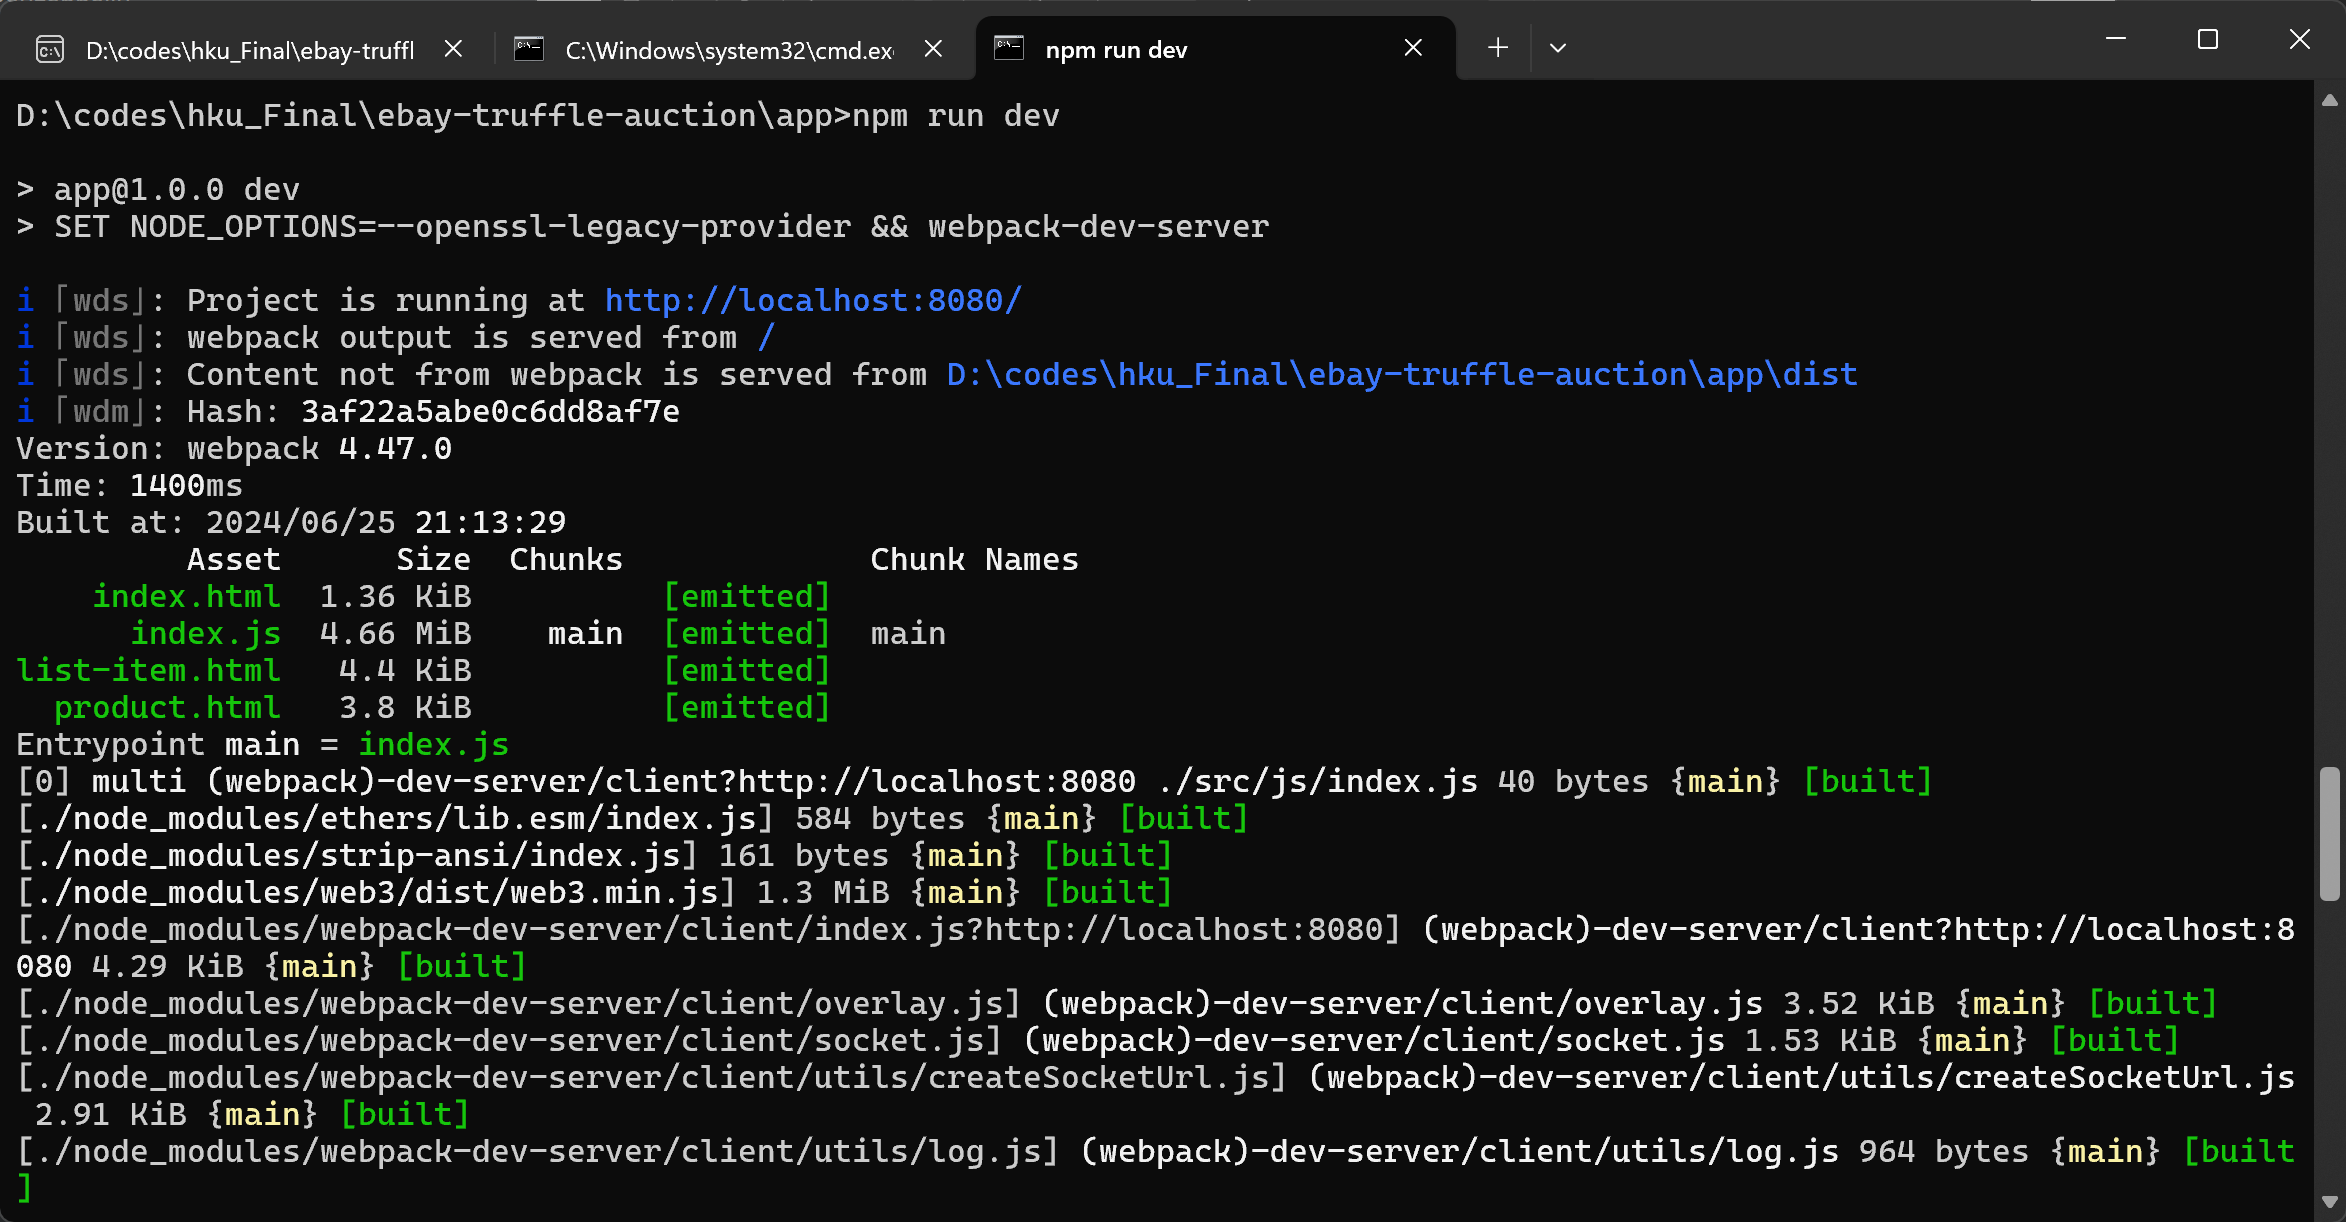Switch to the C:\Windows\system32\cmd.exe tab
Screen dimensions: 2346x1222
click(728, 50)
